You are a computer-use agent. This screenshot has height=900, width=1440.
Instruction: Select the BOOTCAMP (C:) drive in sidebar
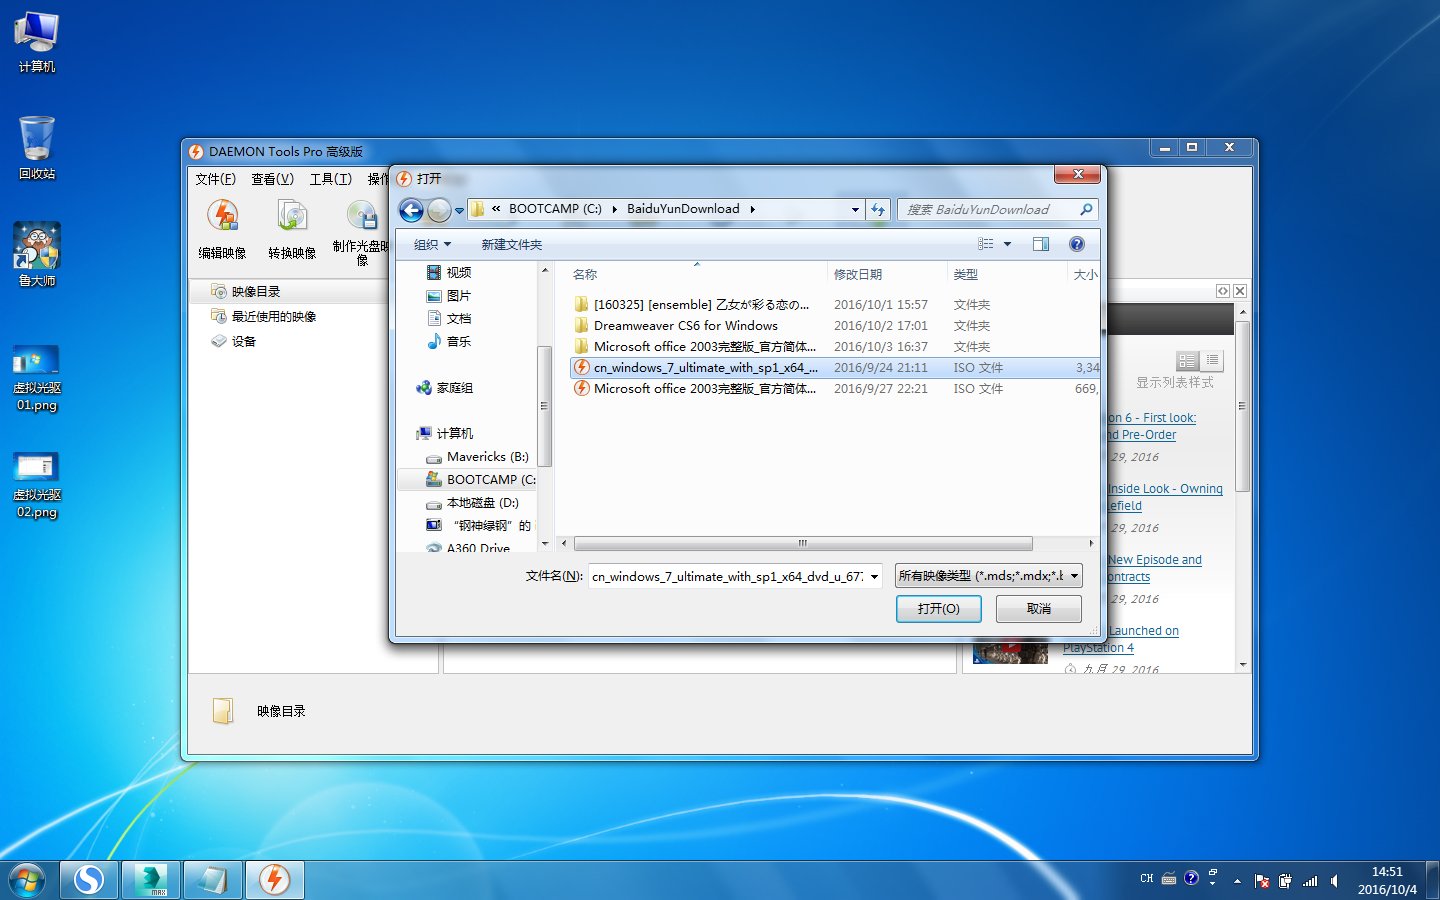483,479
